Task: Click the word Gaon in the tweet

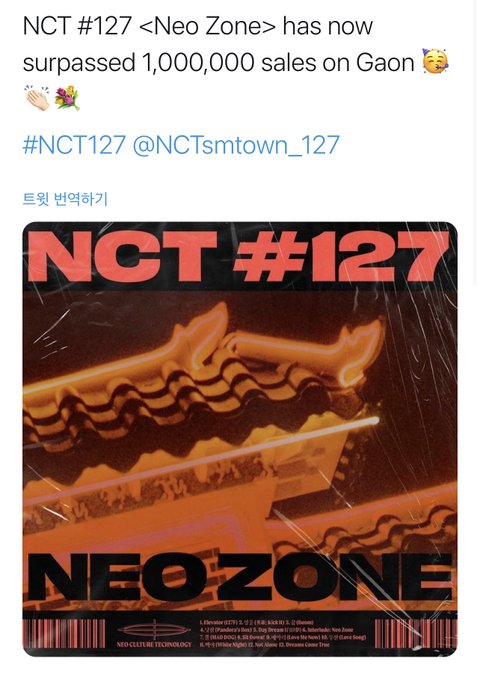Action: pyautogui.click(x=385, y=62)
